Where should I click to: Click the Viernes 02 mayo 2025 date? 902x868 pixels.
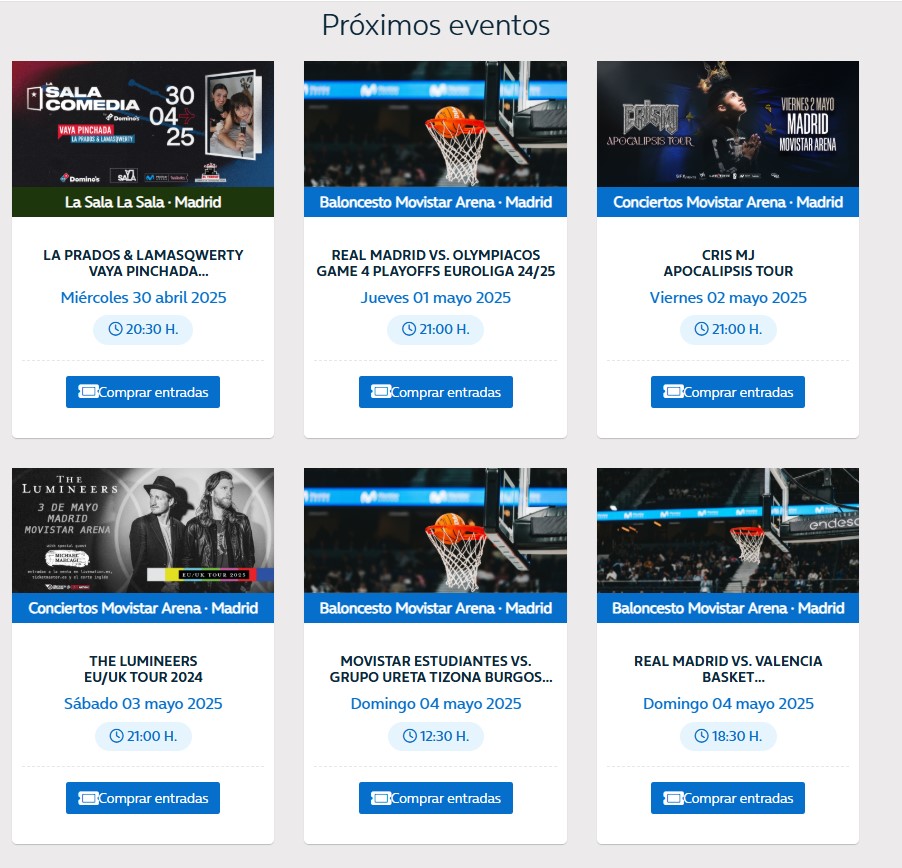(728, 297)
